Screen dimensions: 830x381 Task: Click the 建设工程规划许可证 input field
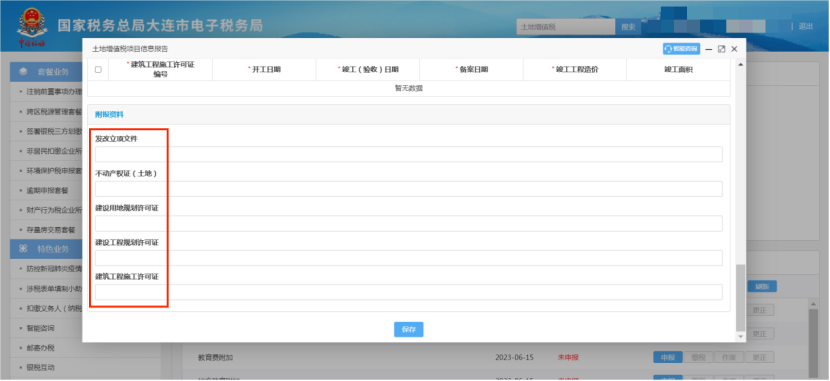point(409,258)
